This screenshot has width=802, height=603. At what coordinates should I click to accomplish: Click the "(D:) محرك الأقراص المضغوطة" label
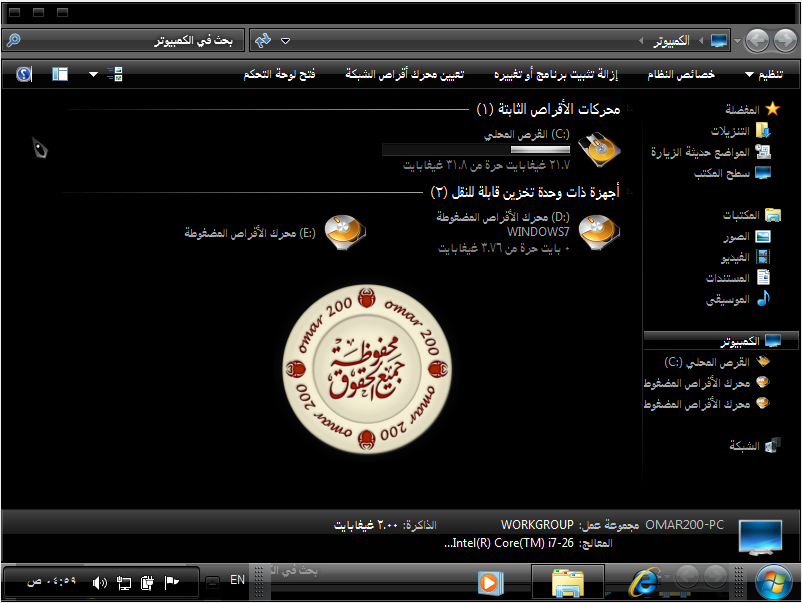[503, 217]
